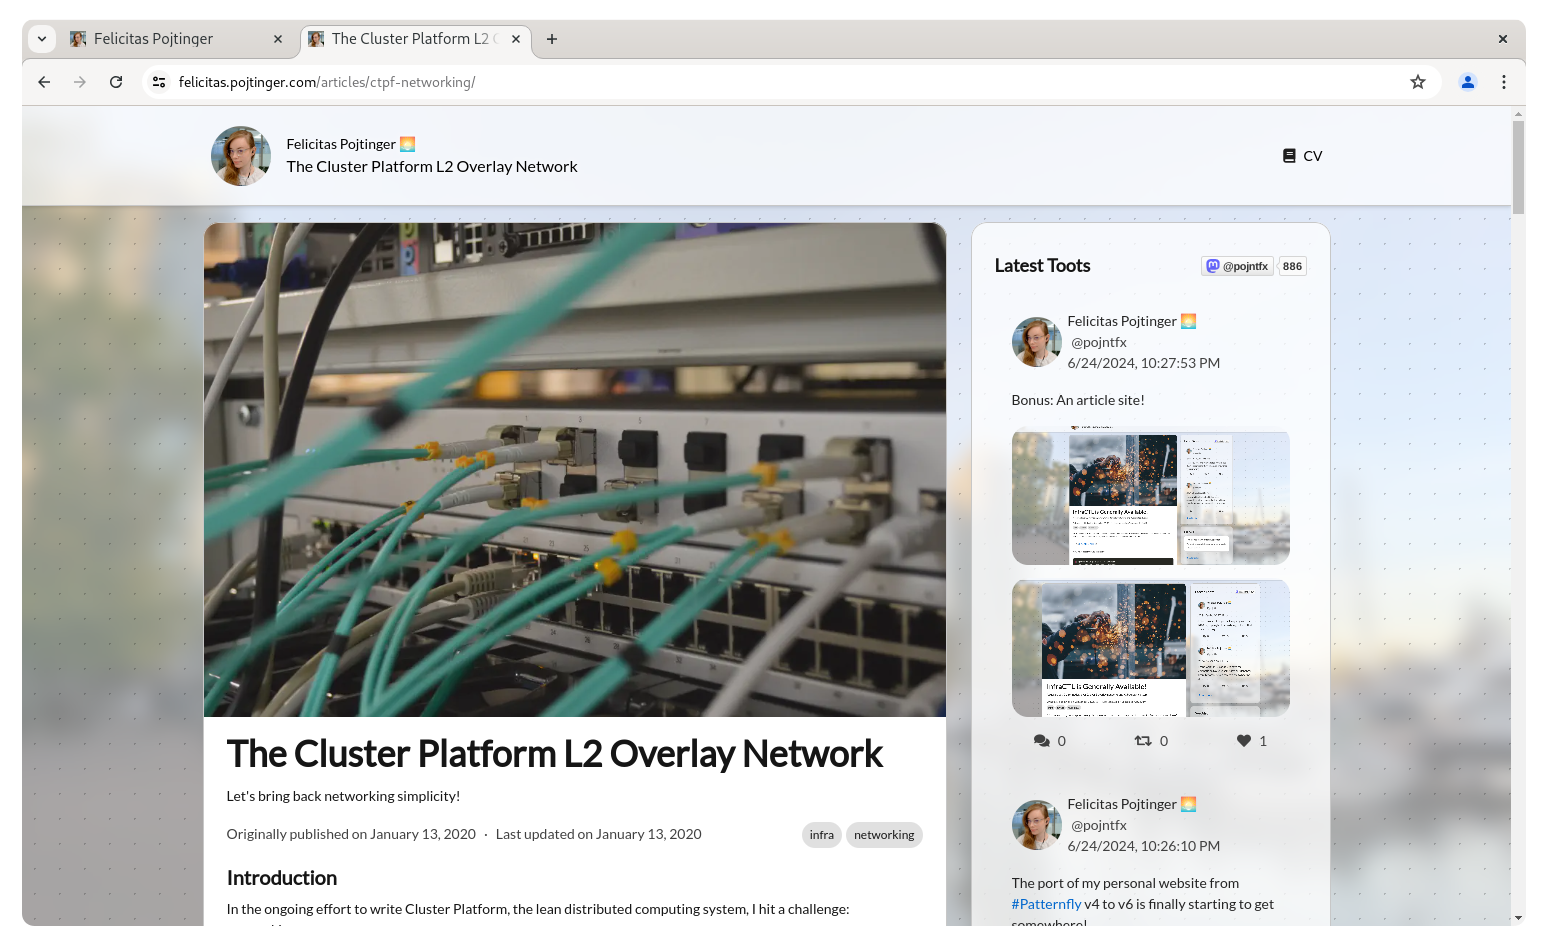Open first screenshot in the Bonus toot
Screen dimensions: 1548x951
pyautogui.click(x=1151, y=498)
